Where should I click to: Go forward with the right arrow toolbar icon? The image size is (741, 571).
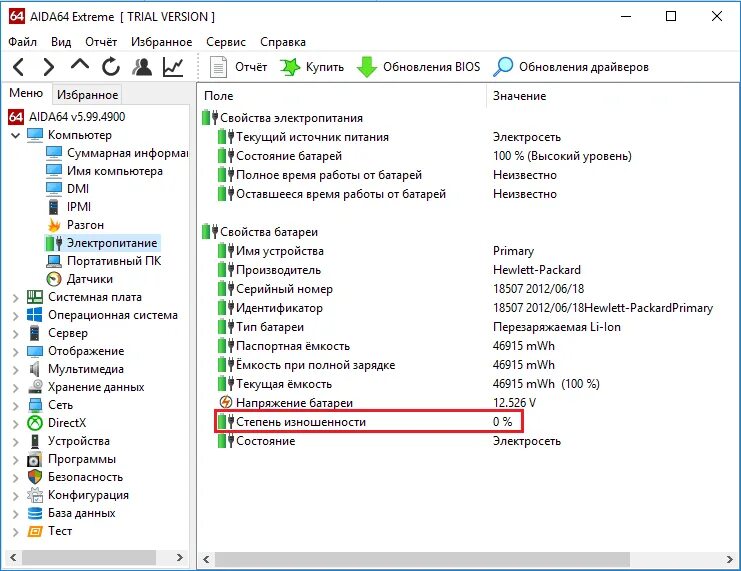pos(48,67)
